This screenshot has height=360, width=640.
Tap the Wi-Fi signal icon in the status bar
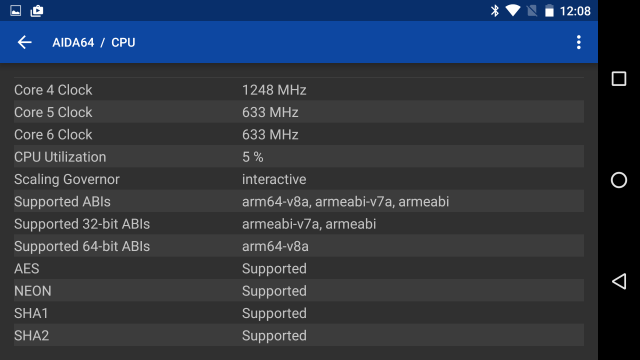click(x=513, y=11)
